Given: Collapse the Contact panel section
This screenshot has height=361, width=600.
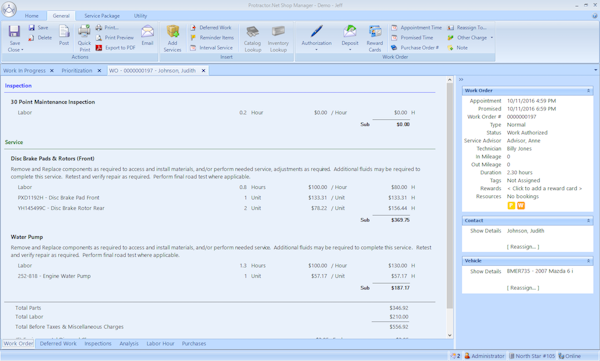Looking at the screenshot, I should [x=588, y=221].
